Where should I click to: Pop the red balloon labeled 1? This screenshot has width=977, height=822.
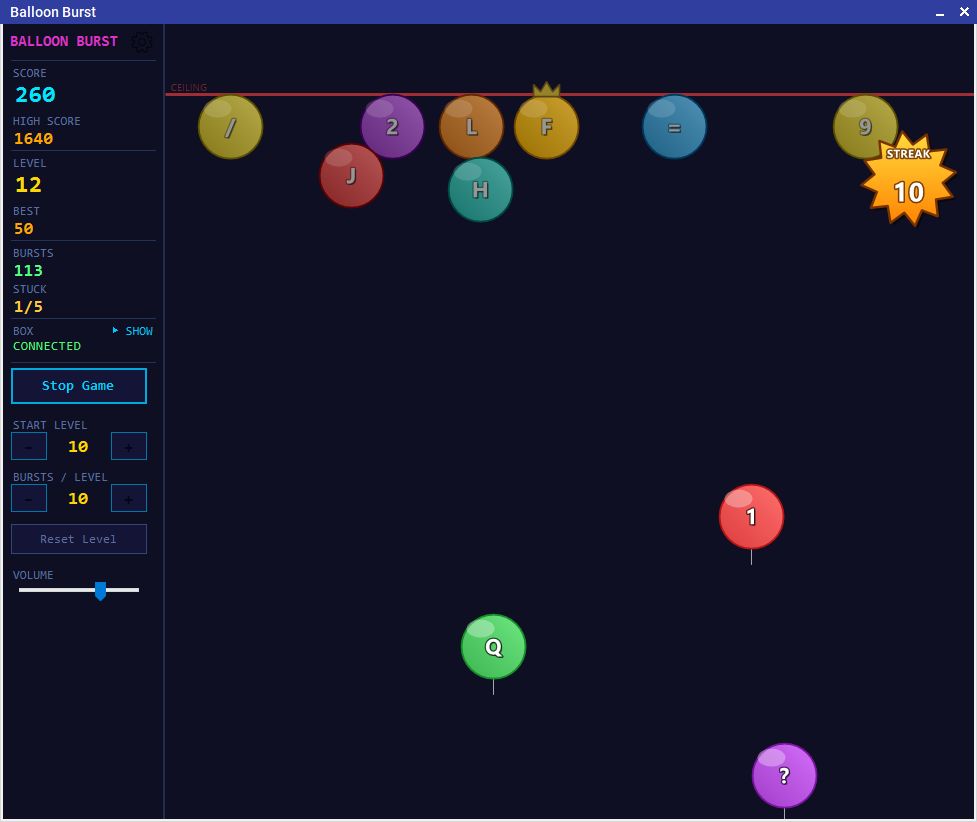[x=751, y=517]
